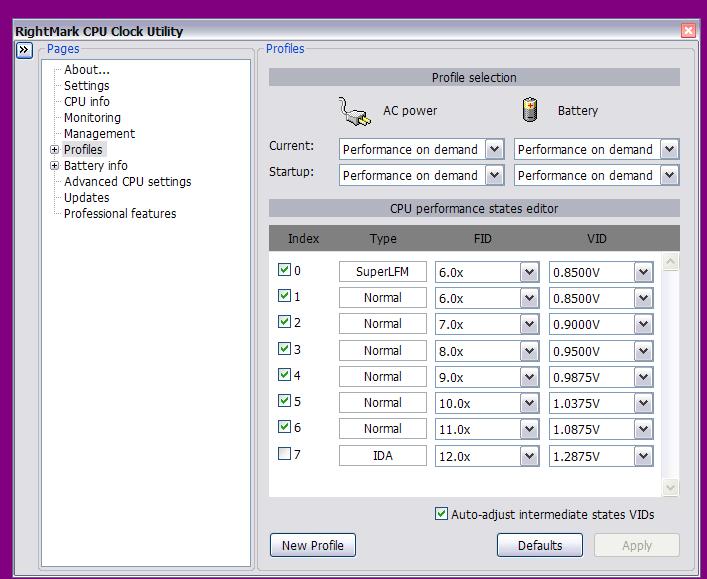Open Advanced CPU settings page
707x579 pixels.
click(x=128, y=182)
